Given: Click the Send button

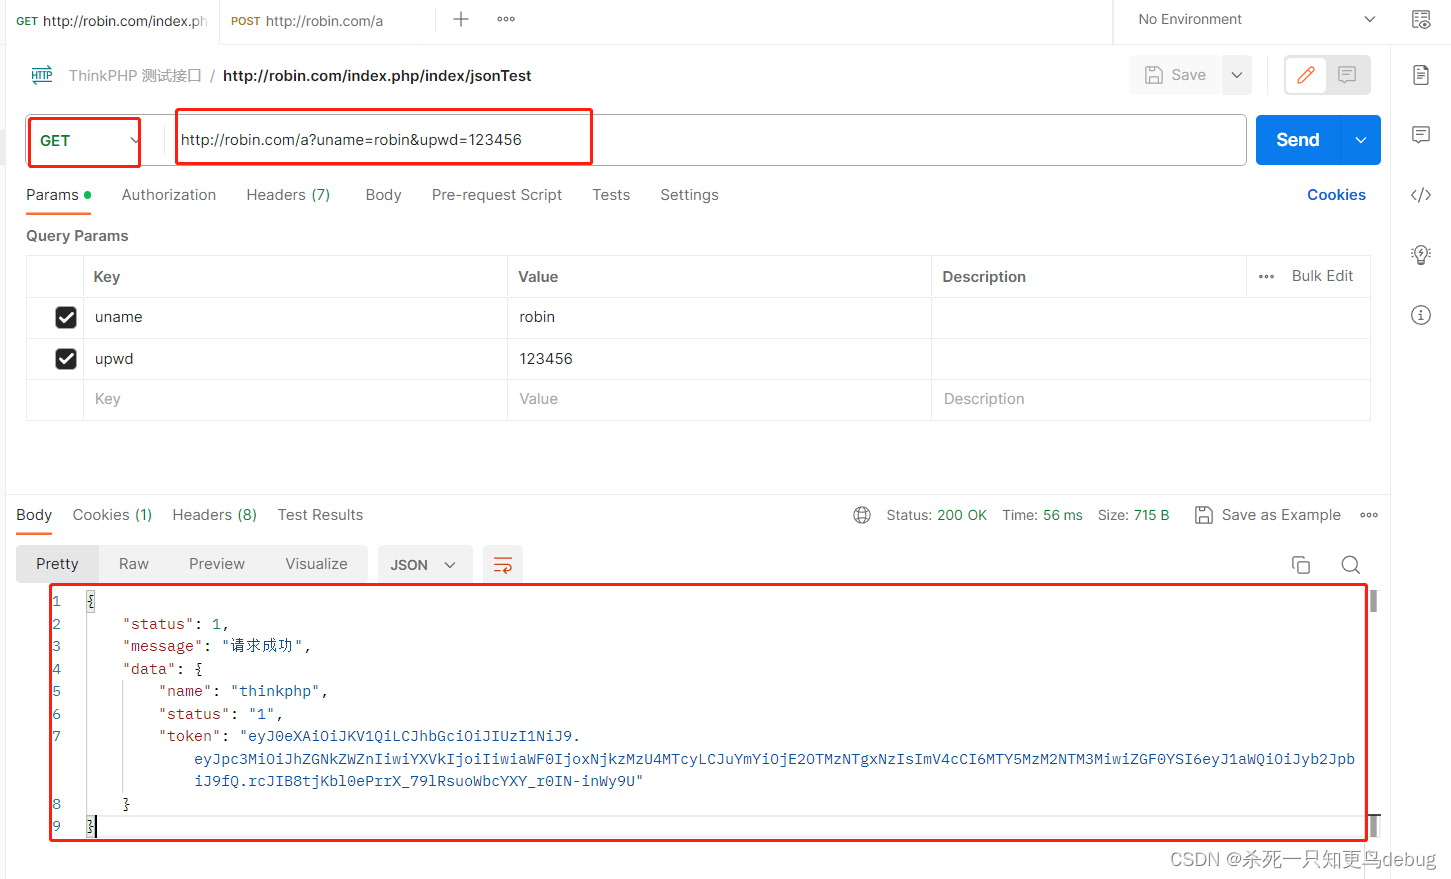Looking at the screenshot, I should pyautogui.click(x=1296, y=140).
